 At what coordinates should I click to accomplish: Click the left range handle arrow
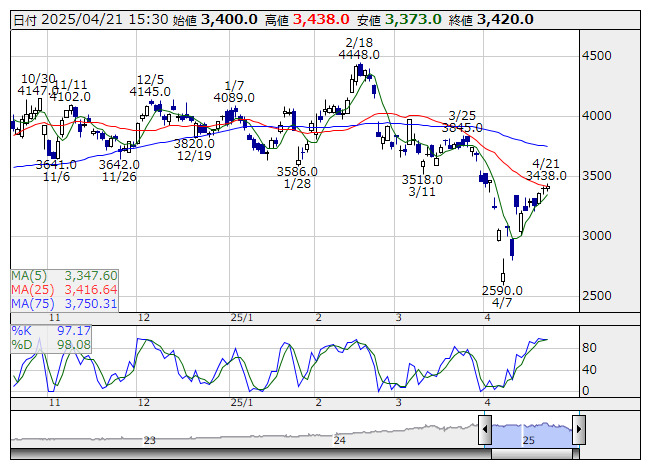485,430
